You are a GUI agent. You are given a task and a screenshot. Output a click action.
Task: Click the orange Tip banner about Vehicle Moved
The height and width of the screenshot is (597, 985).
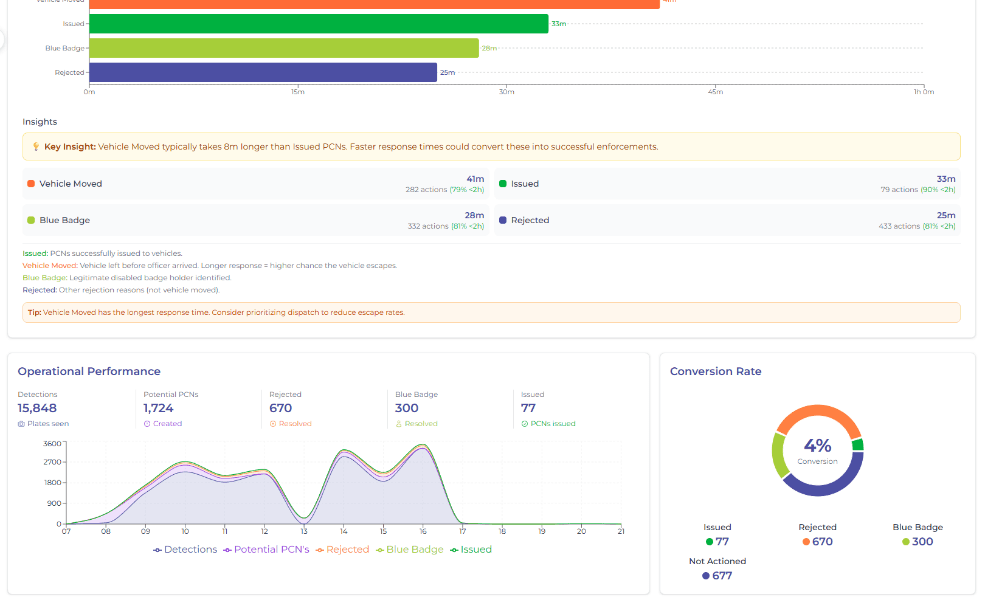pos(491,312)
